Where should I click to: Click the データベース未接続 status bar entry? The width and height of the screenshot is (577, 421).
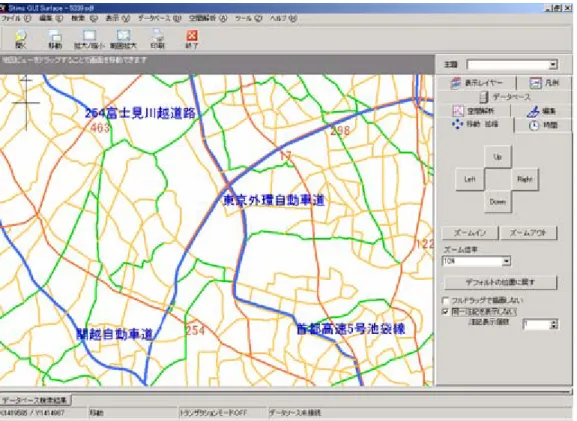[x=295, y=413]
